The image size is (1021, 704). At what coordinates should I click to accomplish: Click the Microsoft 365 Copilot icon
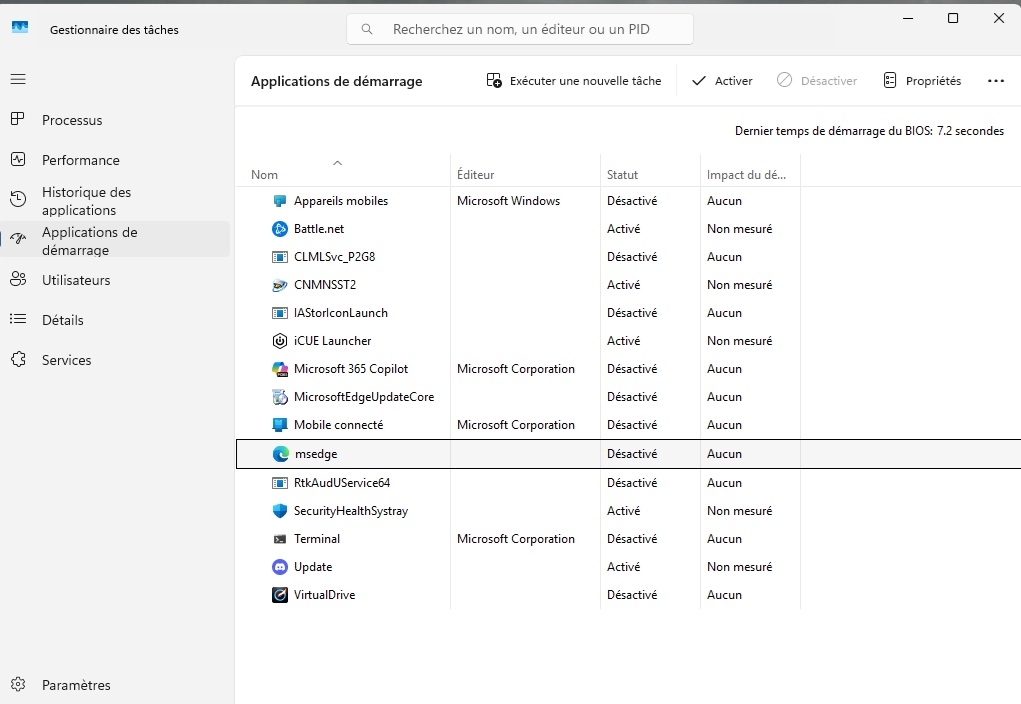coord(280,369)
